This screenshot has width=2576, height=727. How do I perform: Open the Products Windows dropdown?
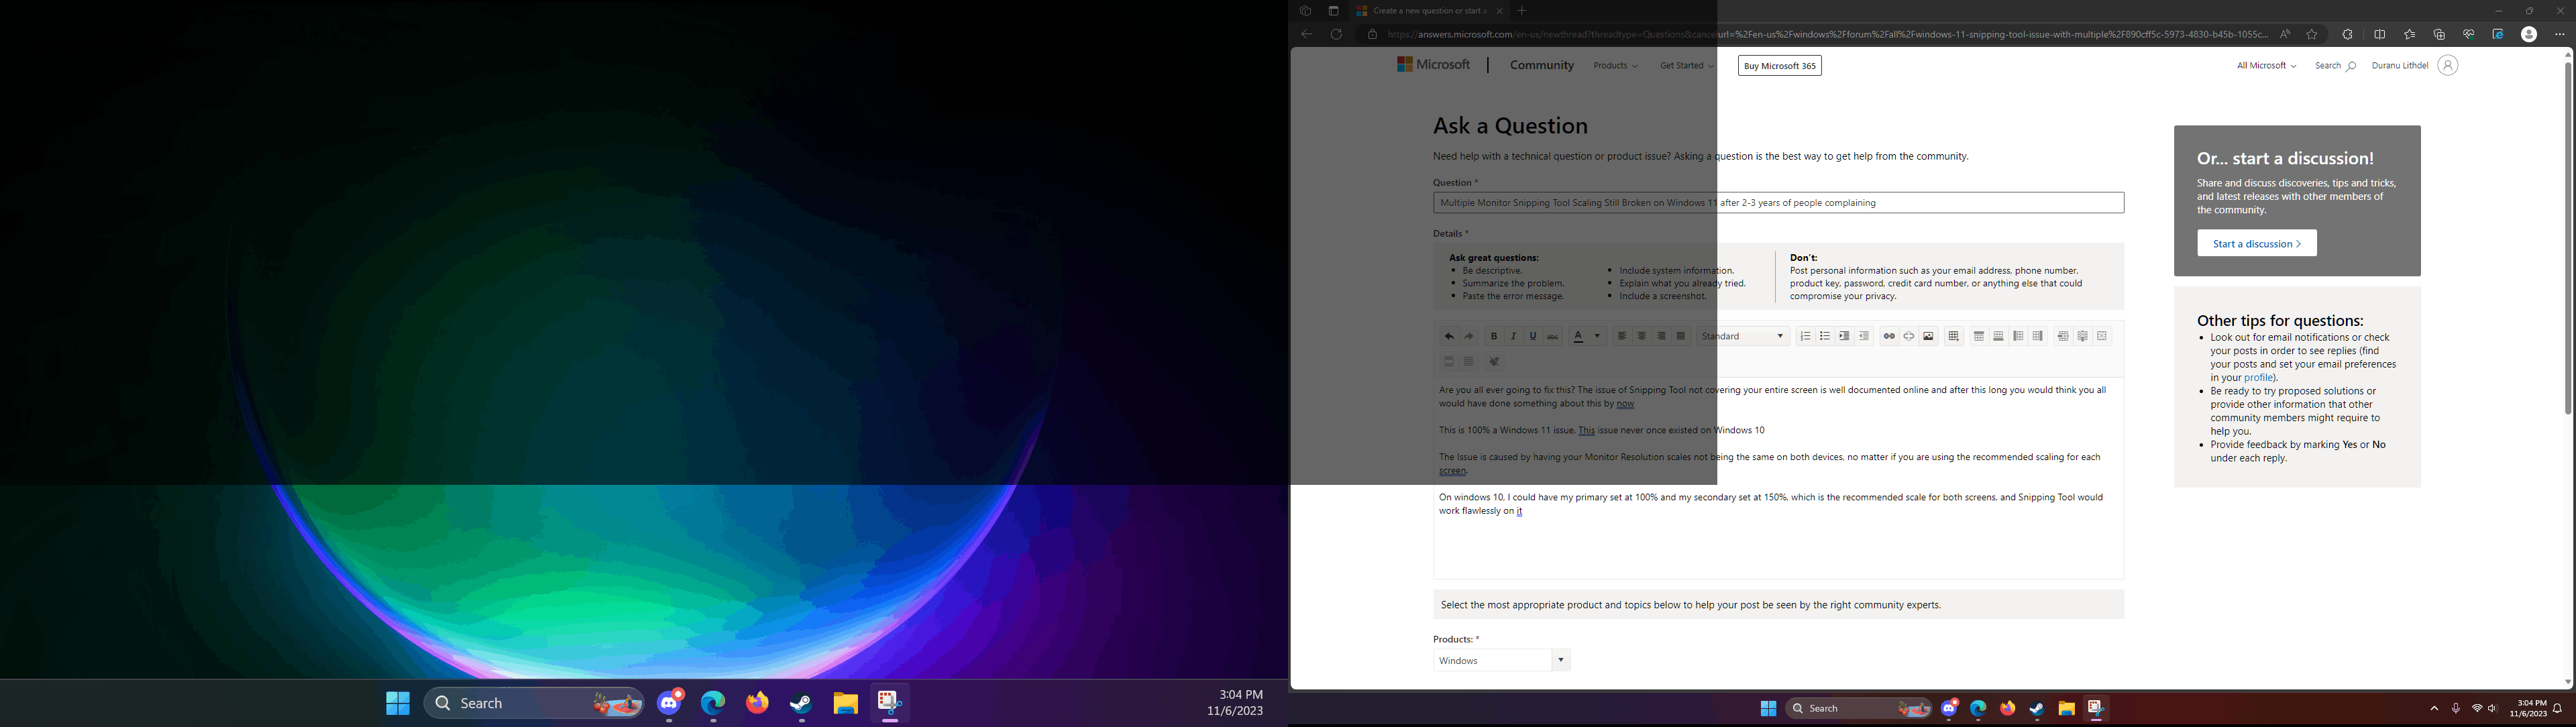tap(1501, 660)
